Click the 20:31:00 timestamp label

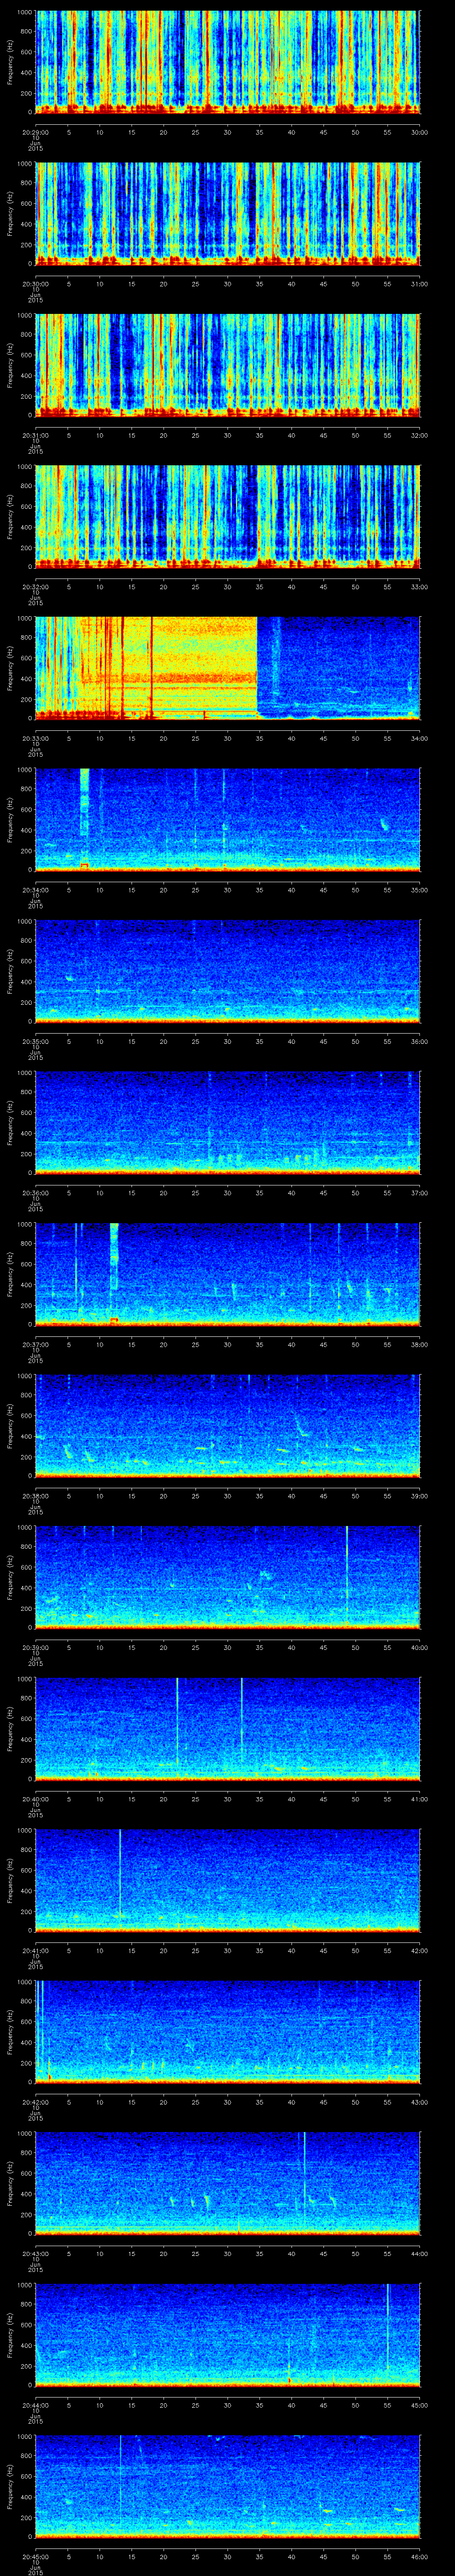[x=35, y=435]
